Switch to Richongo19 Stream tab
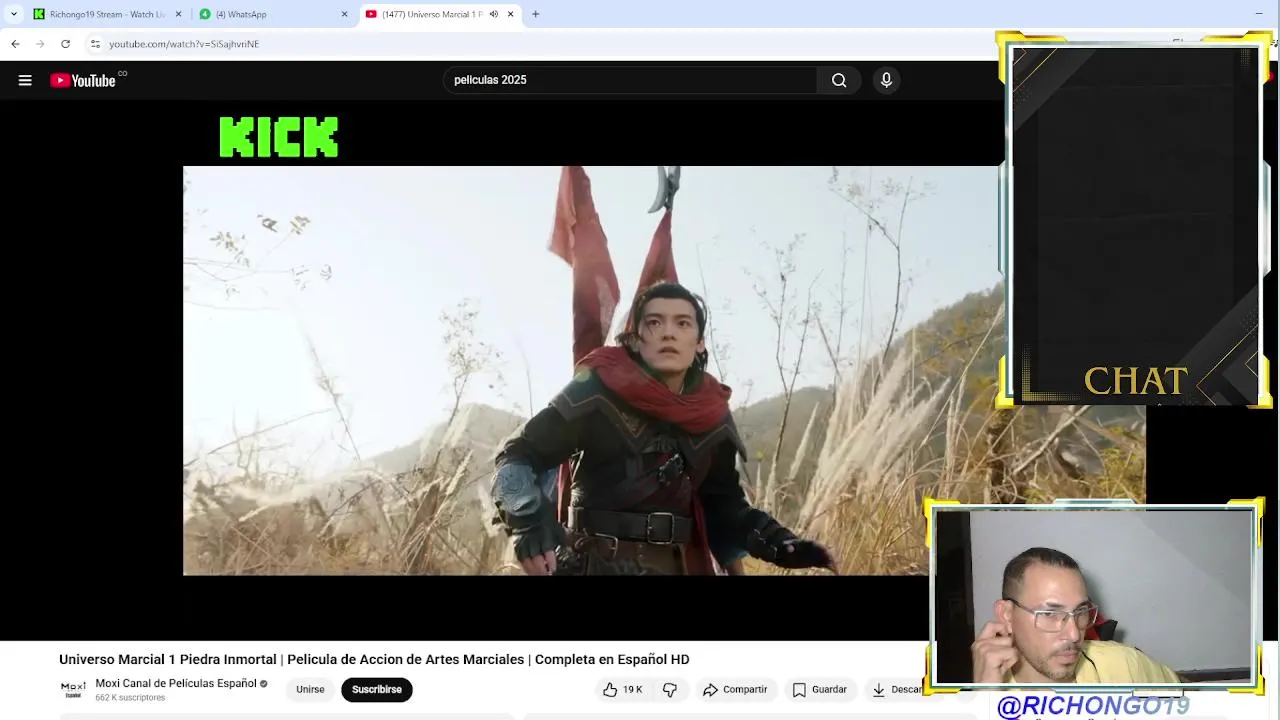The image size is (1280, 720). [x=107, y=14]
